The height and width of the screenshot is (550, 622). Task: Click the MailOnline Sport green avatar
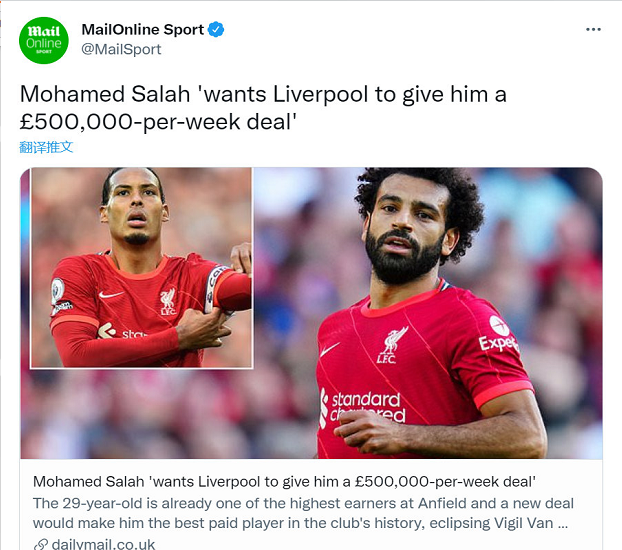pos(44,40)
